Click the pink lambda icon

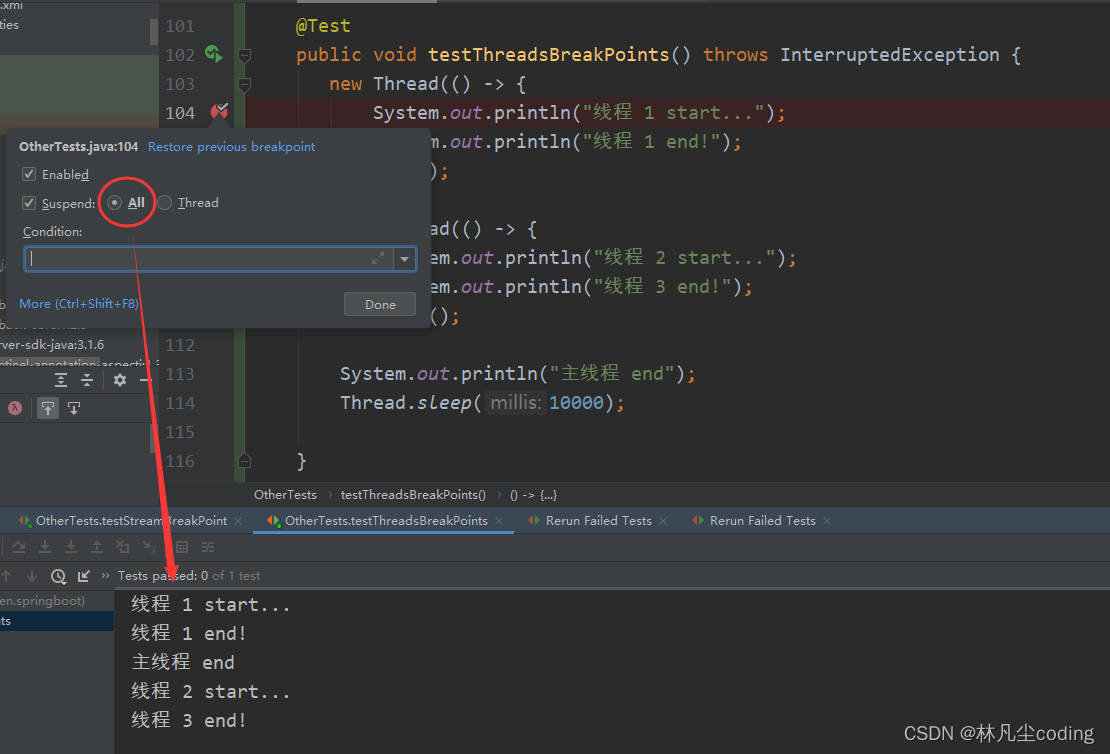tap(15, 408)
